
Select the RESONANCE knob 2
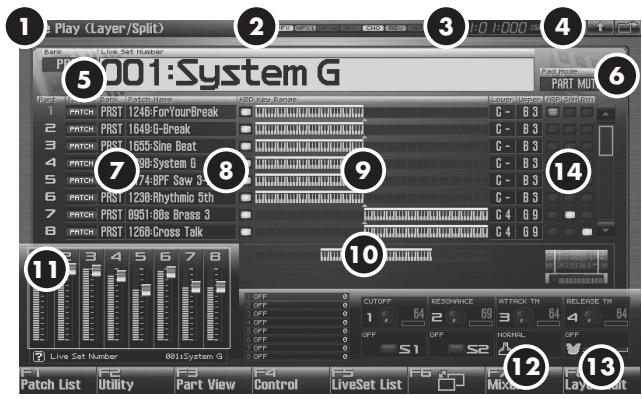455,317
